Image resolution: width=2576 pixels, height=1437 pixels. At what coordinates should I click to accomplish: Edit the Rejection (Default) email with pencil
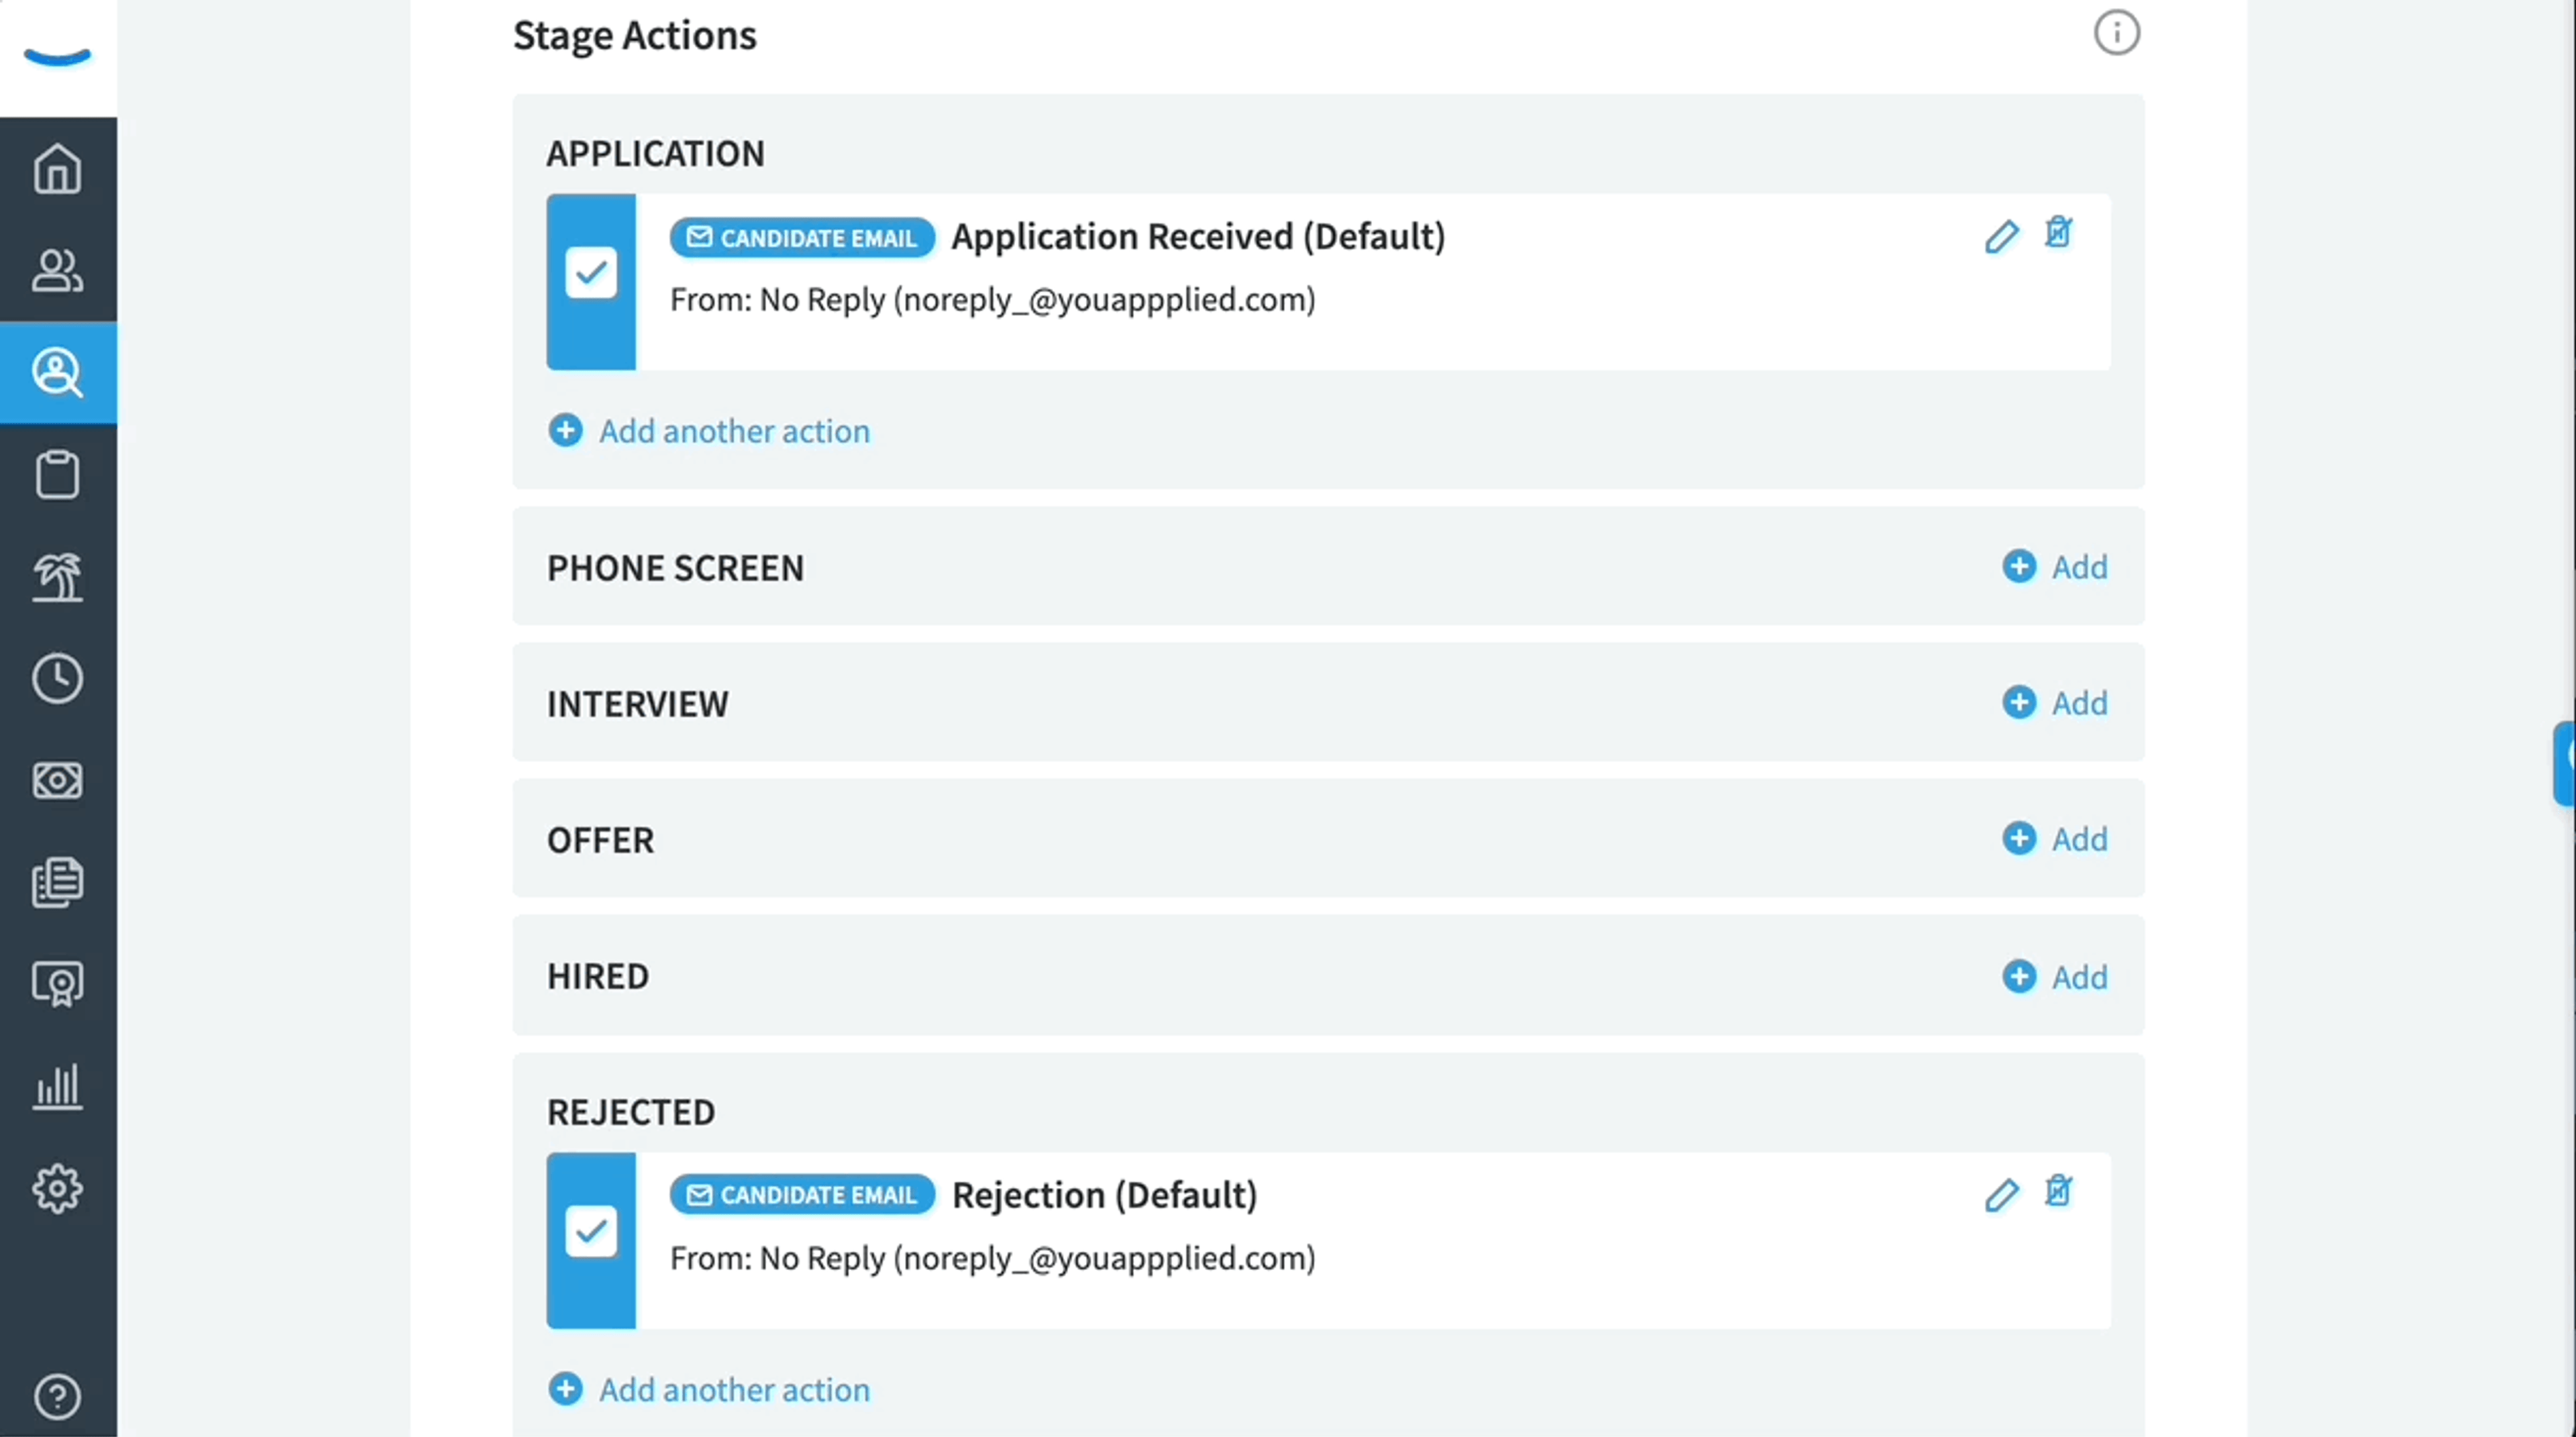(x=2001, y=1195)
